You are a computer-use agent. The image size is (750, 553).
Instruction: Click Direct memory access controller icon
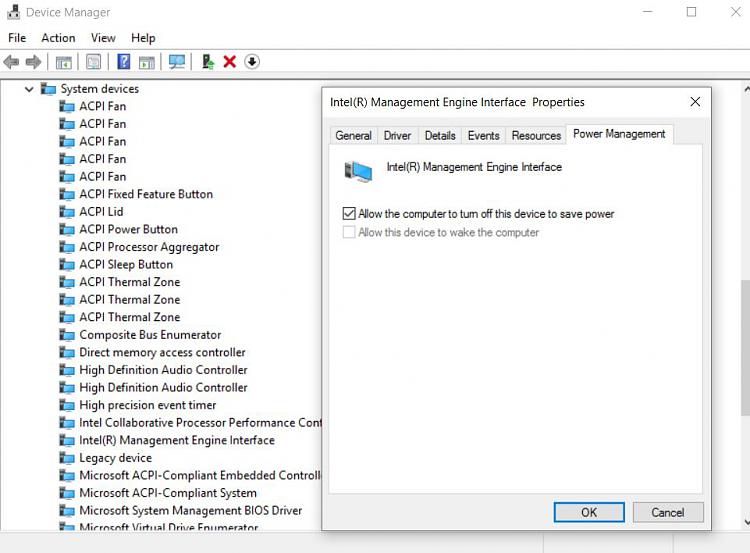point(67,353)
